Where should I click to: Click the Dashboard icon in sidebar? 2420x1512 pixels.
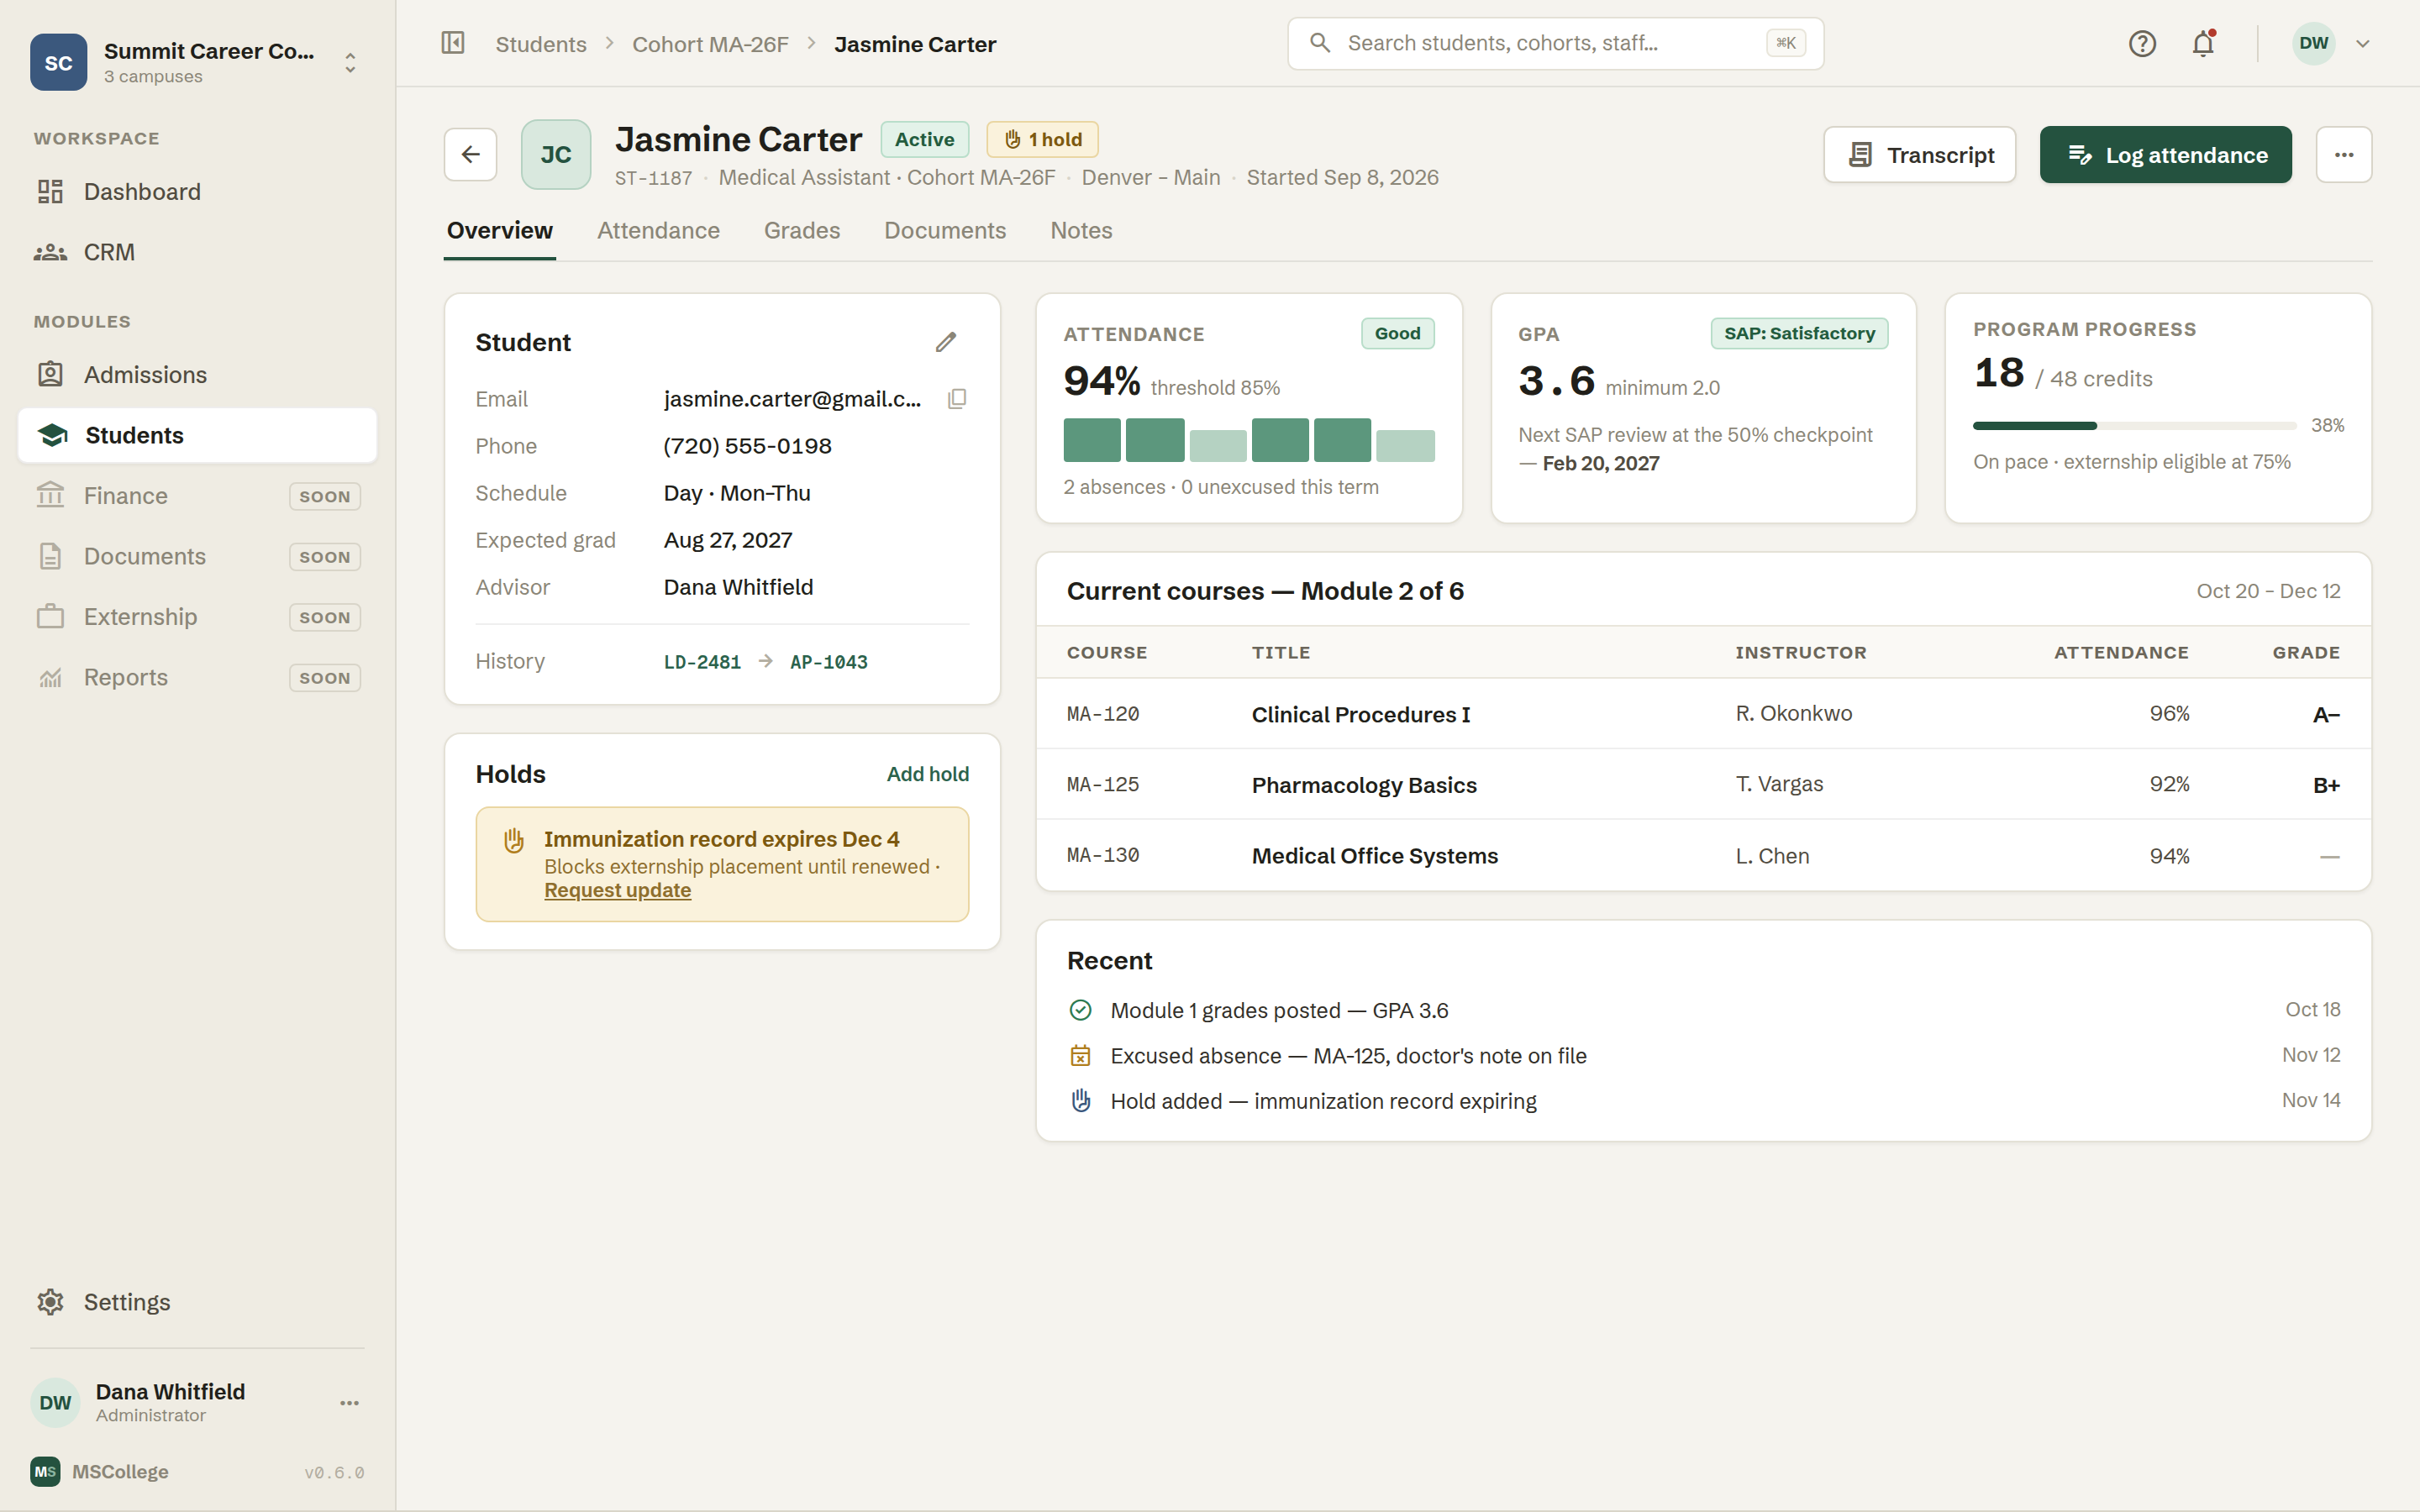point(50,191)
